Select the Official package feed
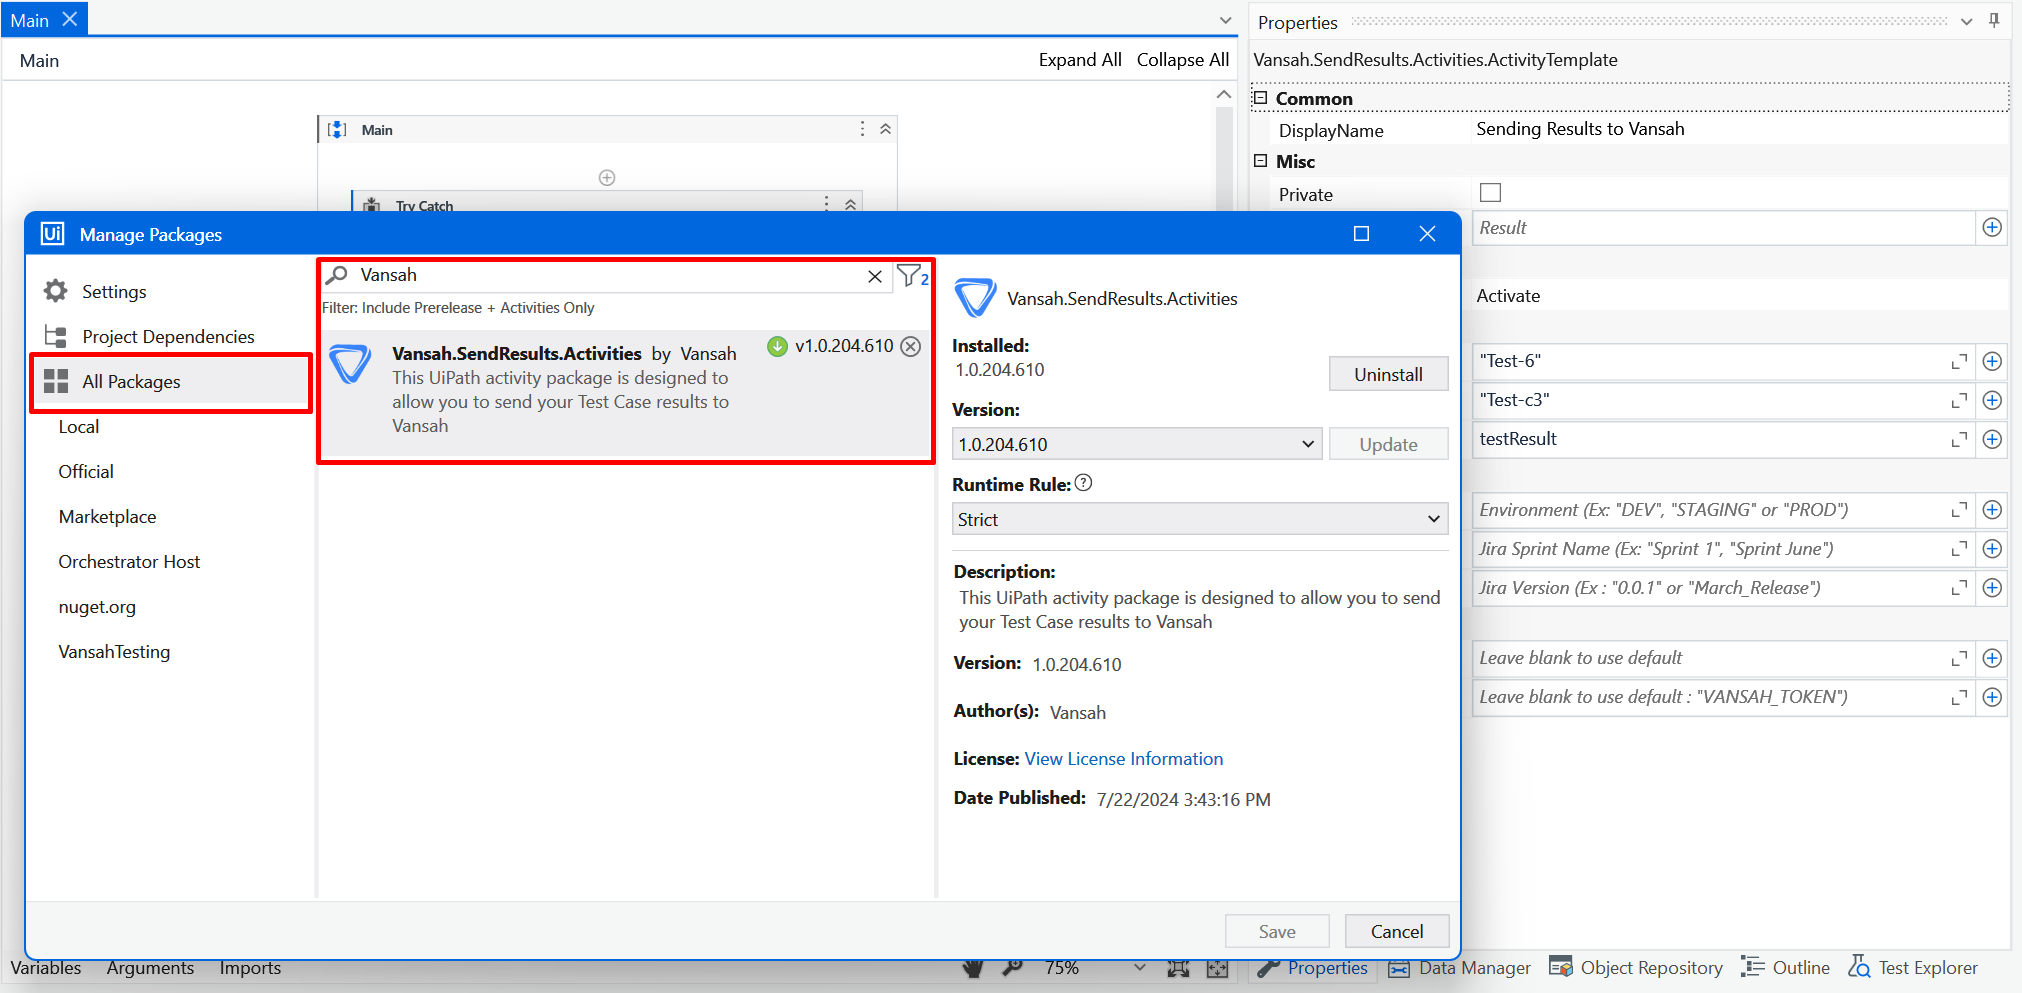 pos(86,472)
